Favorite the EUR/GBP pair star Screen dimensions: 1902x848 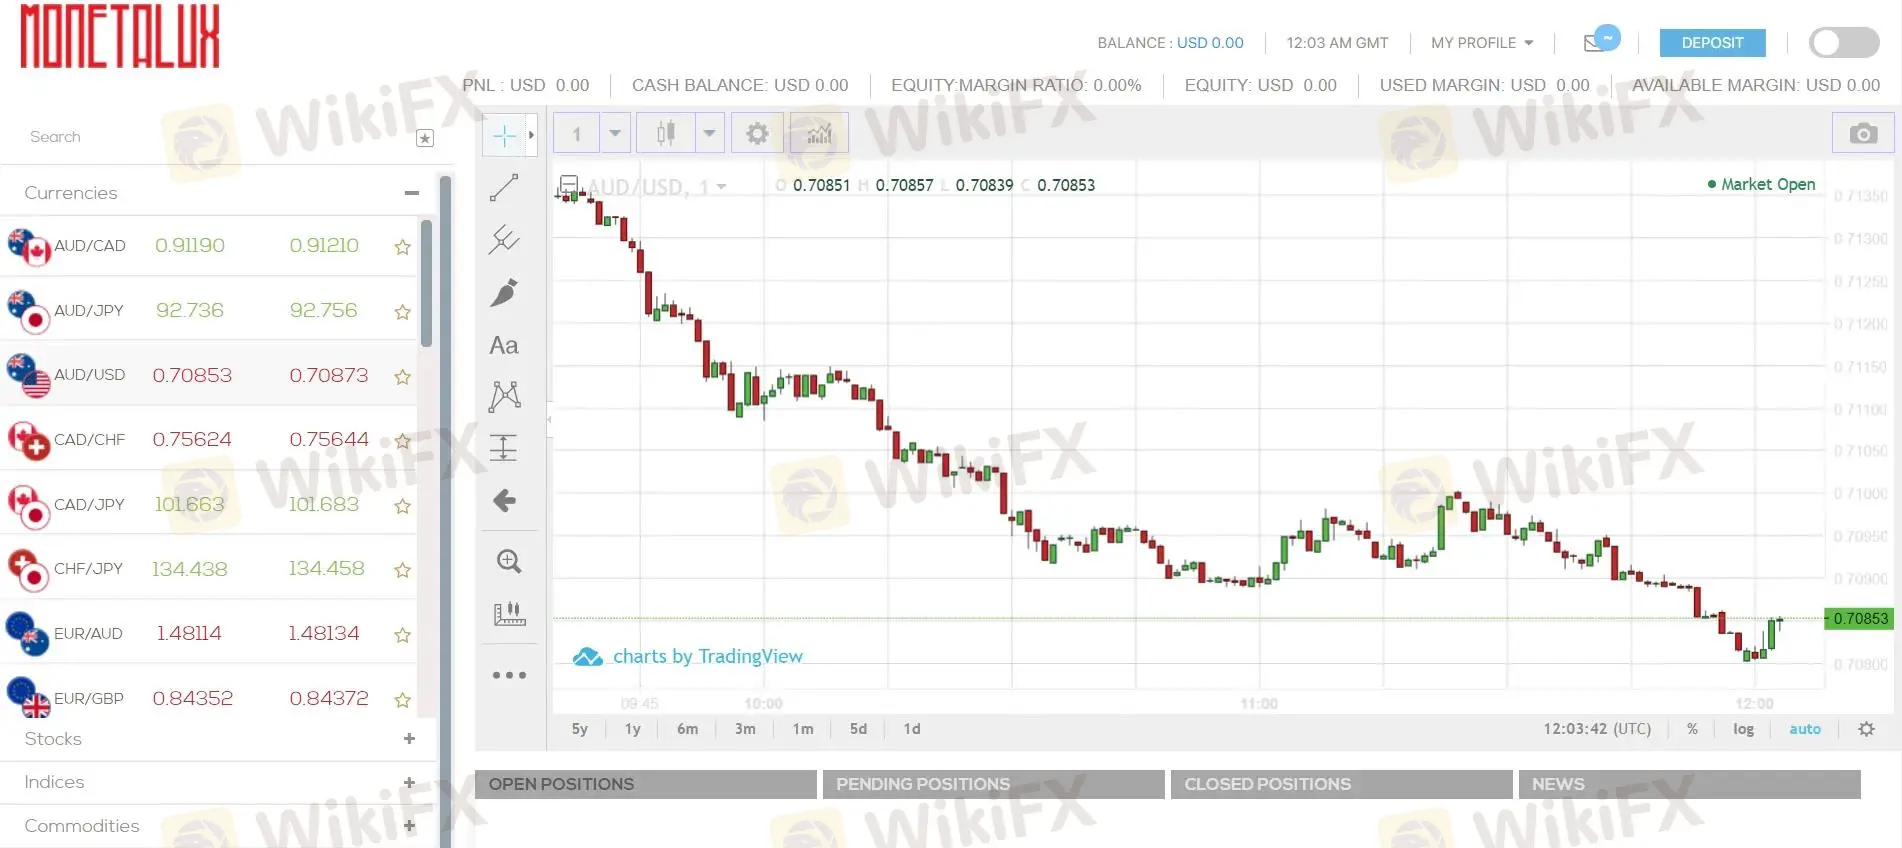point(402,700)
